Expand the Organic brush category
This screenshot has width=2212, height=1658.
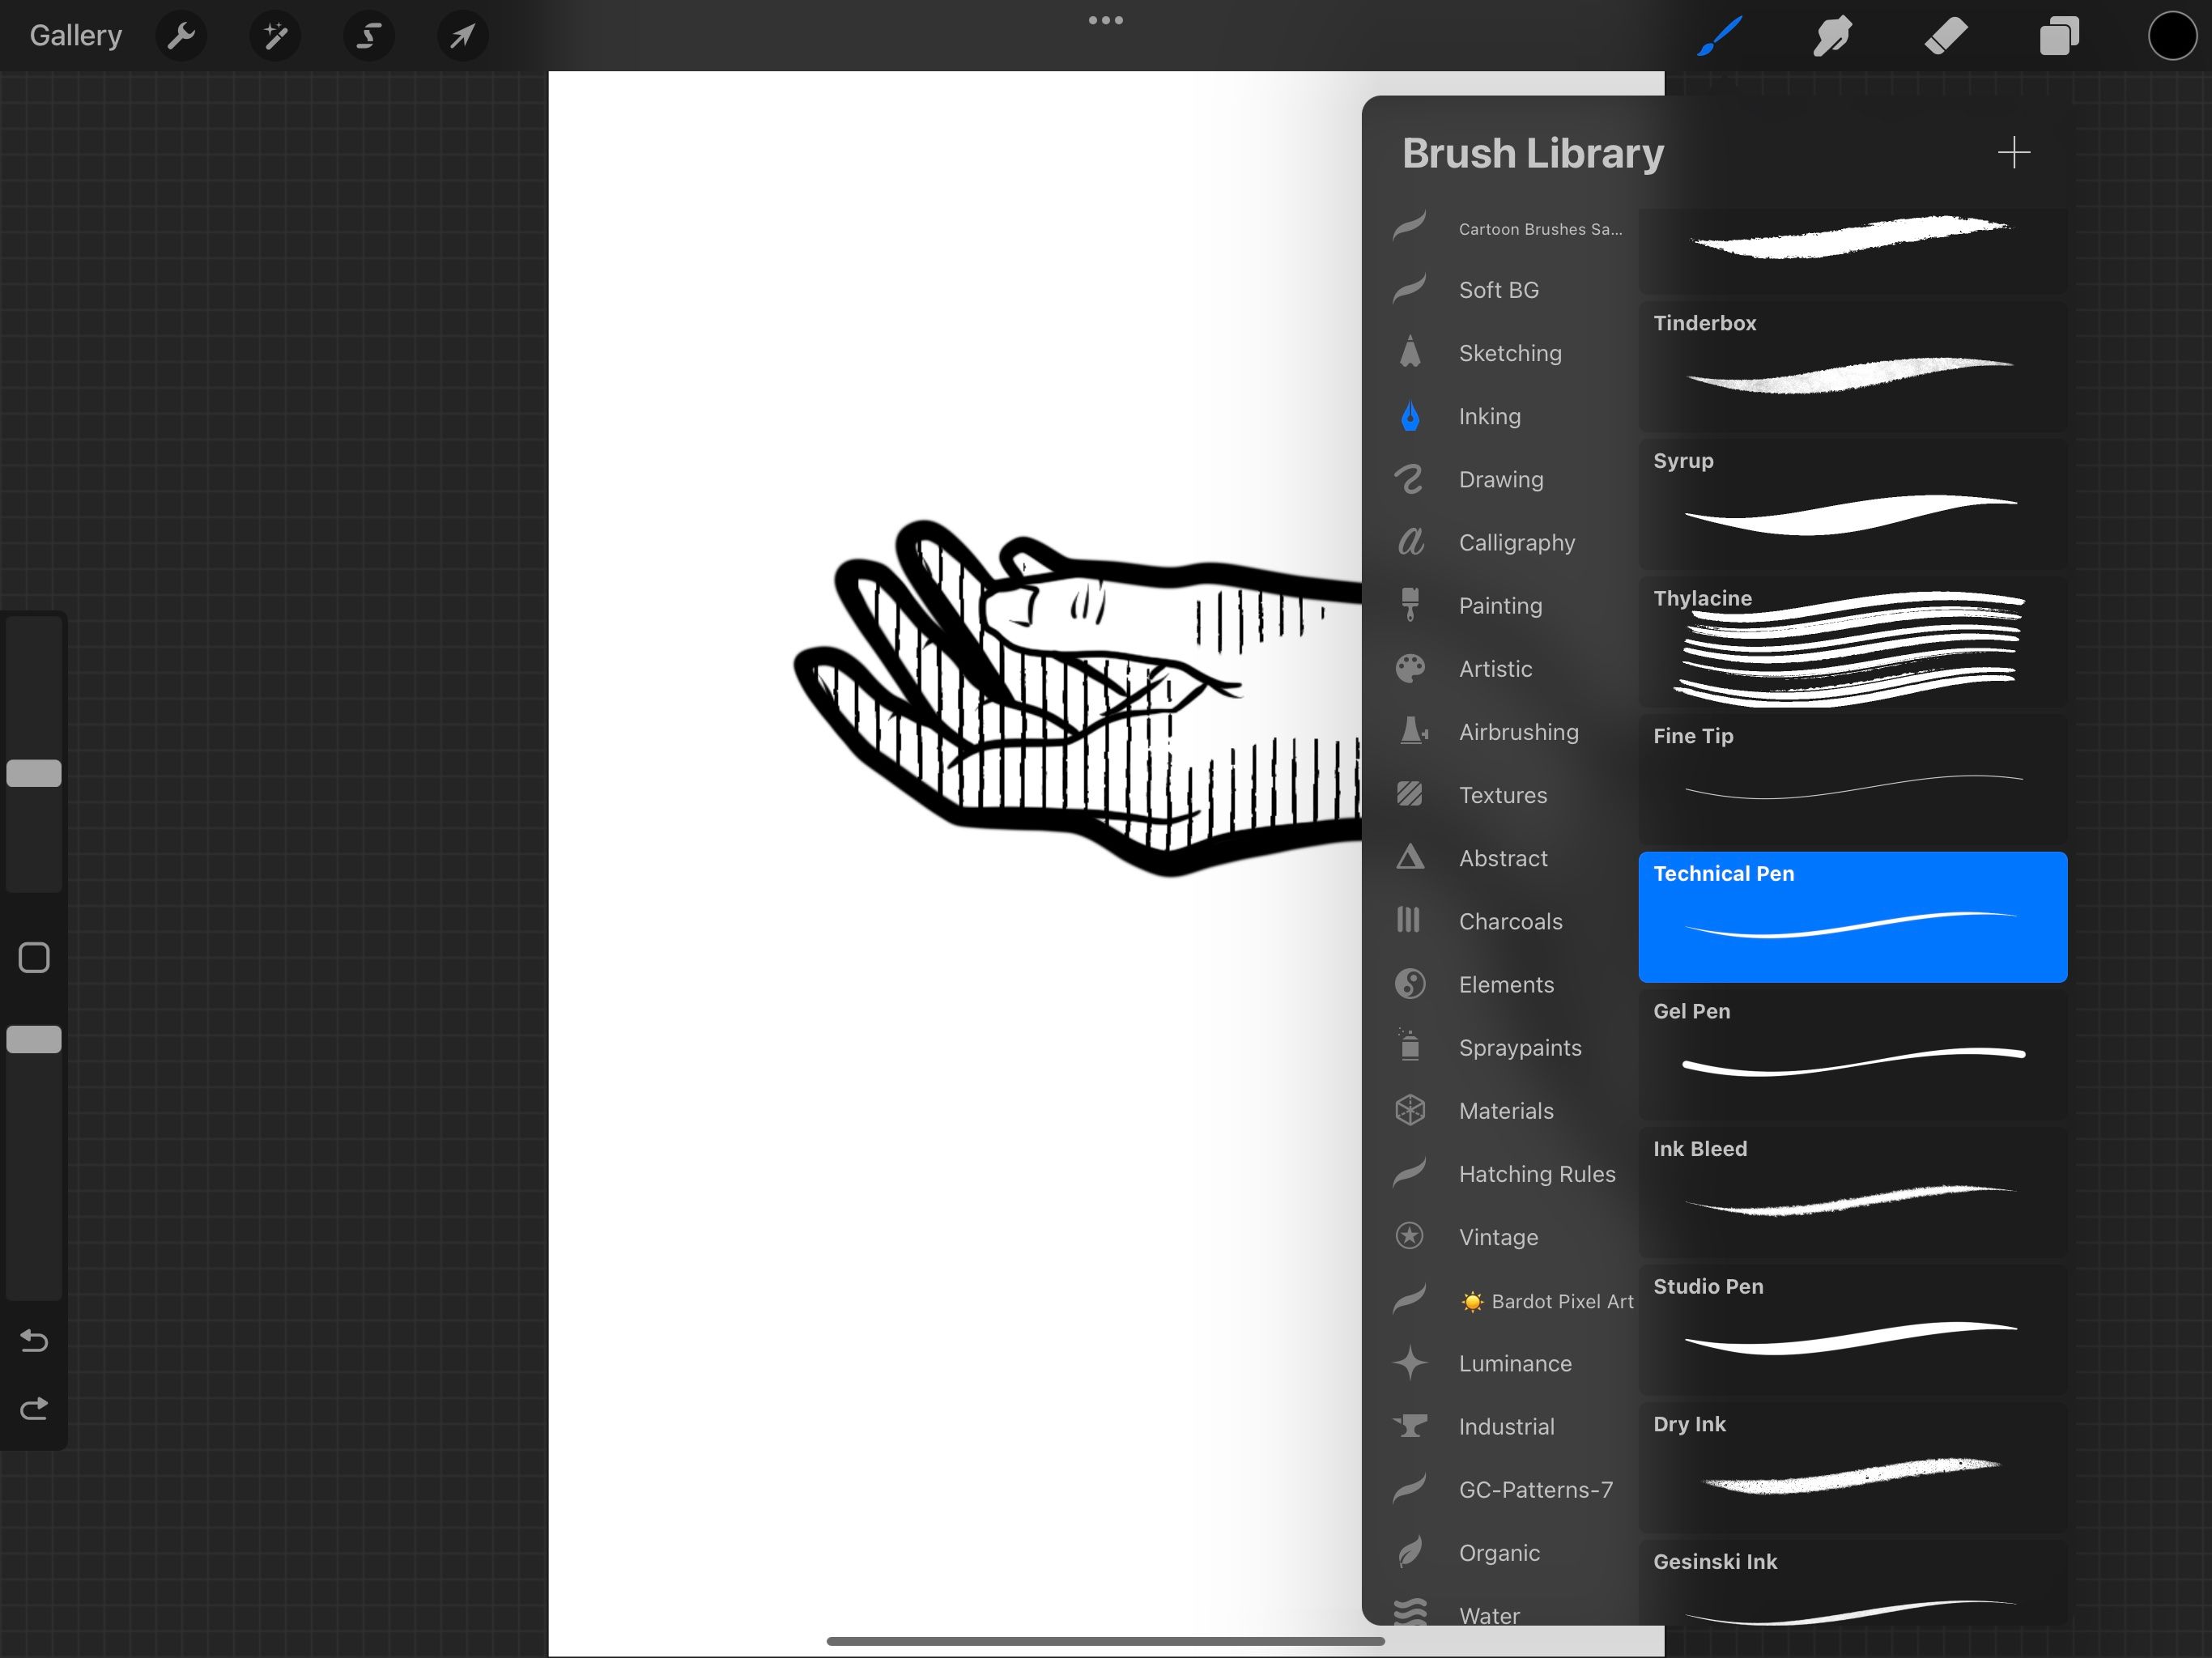pyautogui.click(x=1501, y=1552)
